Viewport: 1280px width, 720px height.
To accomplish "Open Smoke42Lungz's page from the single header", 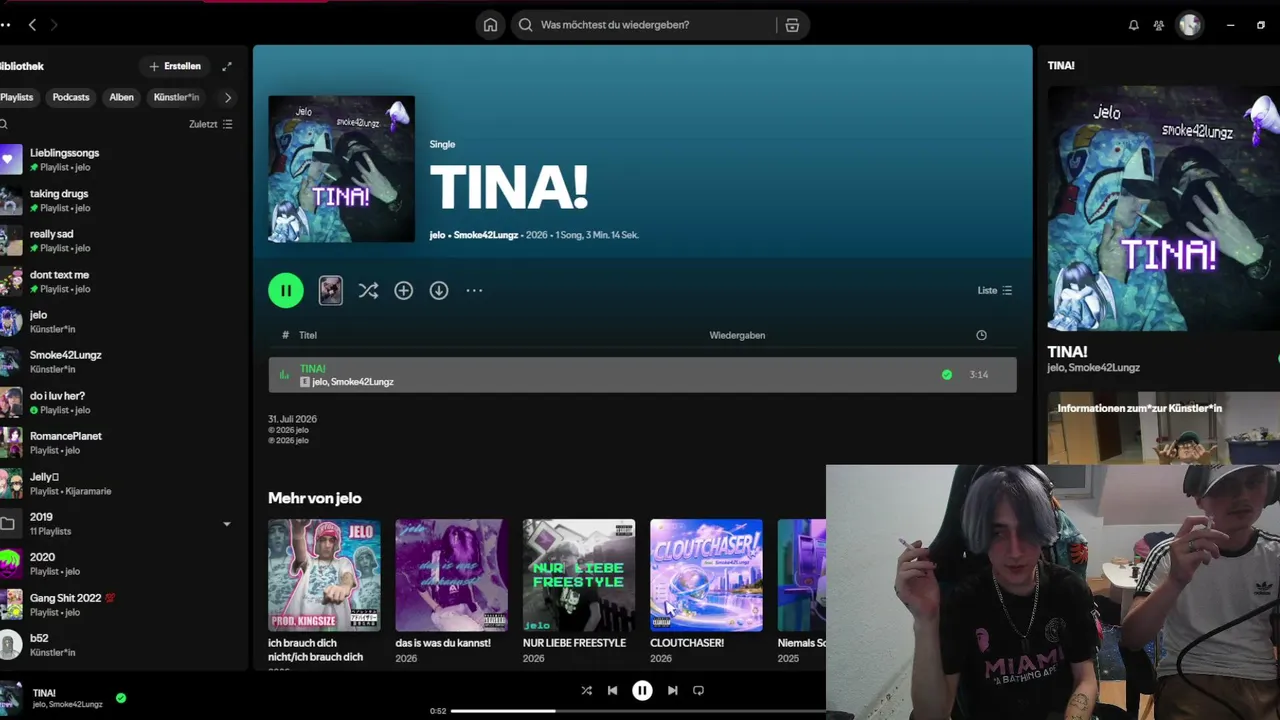I will pyautogui.click(x=487, y=235).
